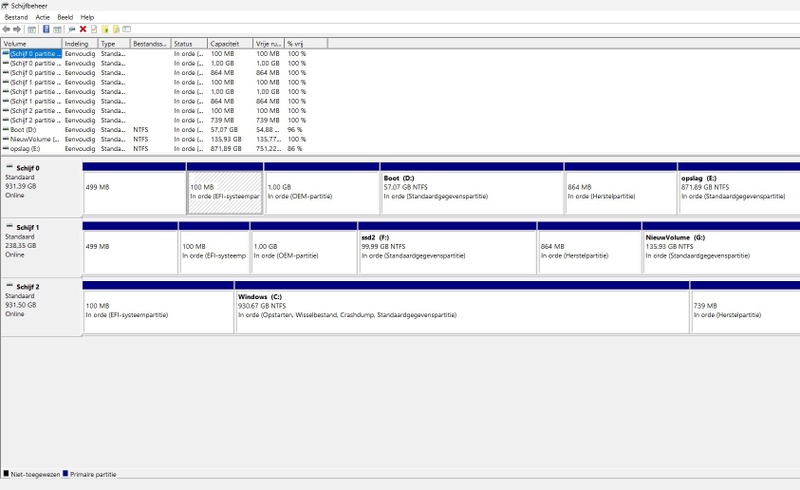Sort by the % vrij column header
Screen dimensions: 800x490
306,43
